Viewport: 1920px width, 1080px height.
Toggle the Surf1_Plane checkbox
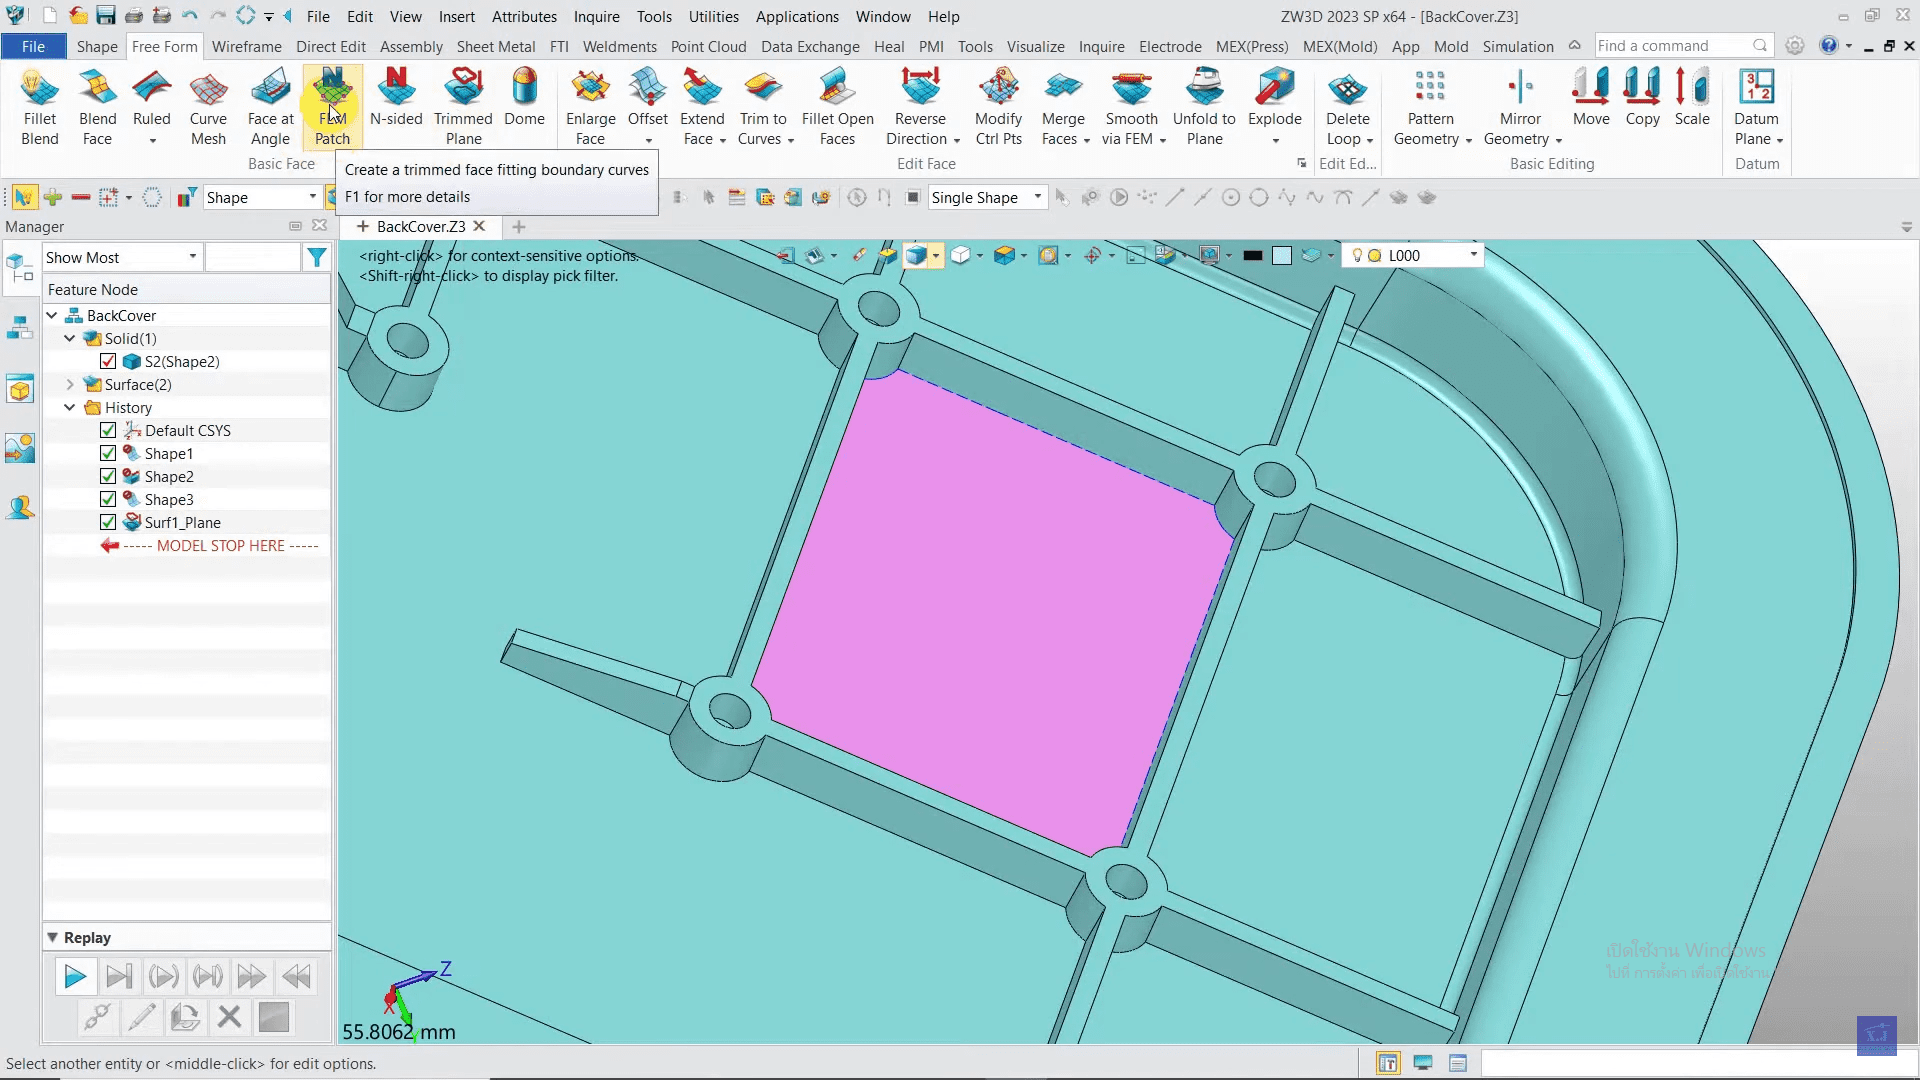coord(108,523)
